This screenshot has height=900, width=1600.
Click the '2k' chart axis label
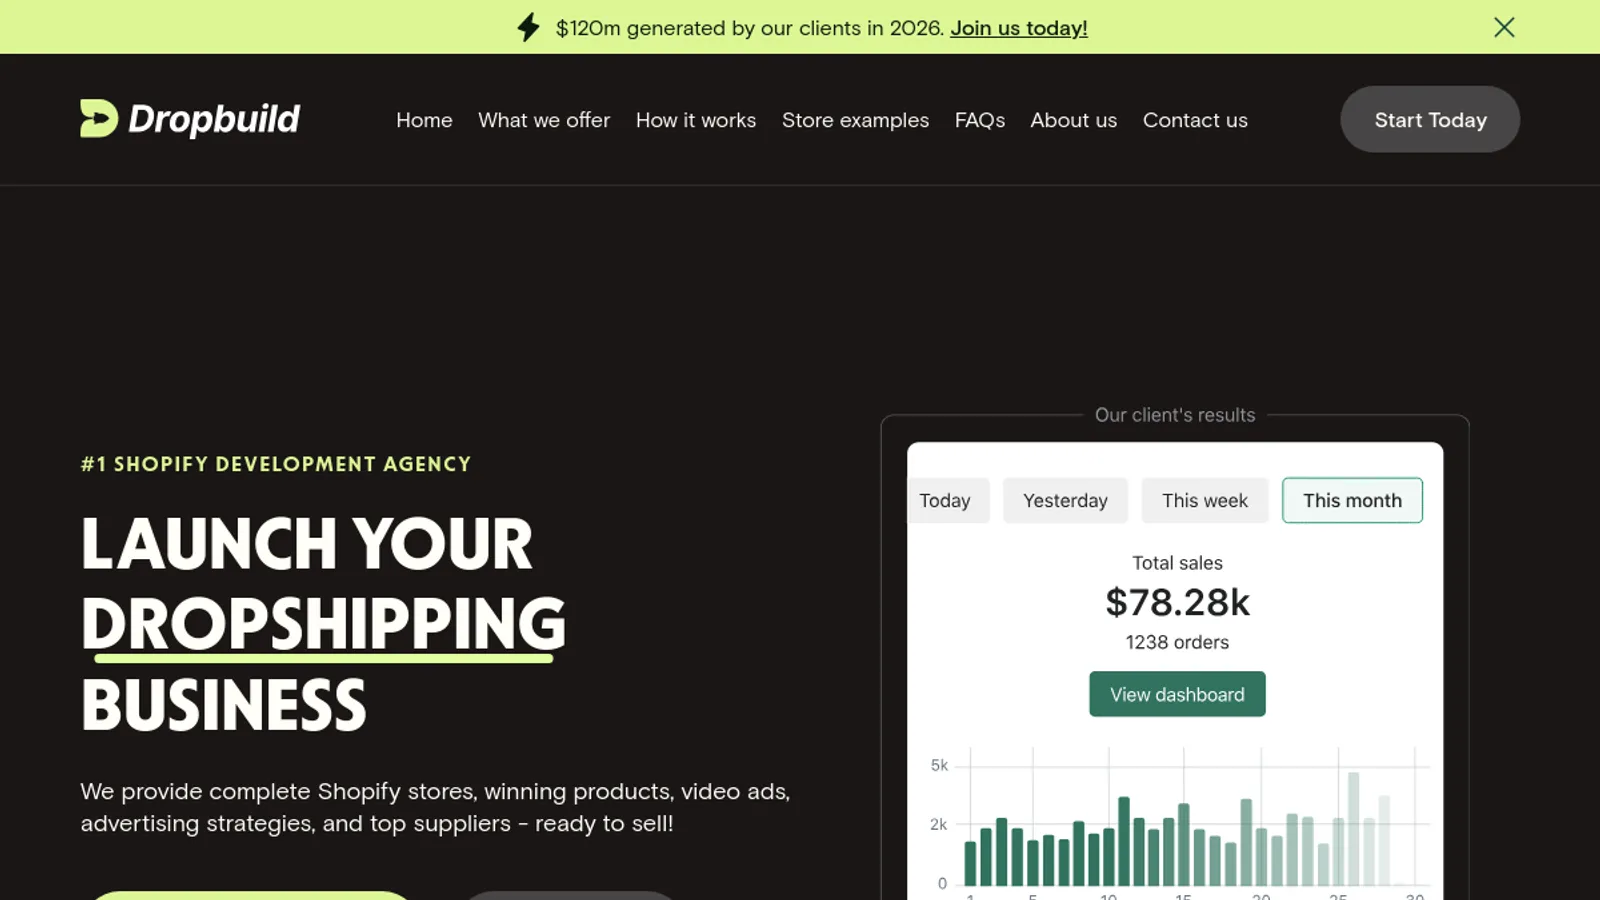pyautogui.click(x=938, y=824)
